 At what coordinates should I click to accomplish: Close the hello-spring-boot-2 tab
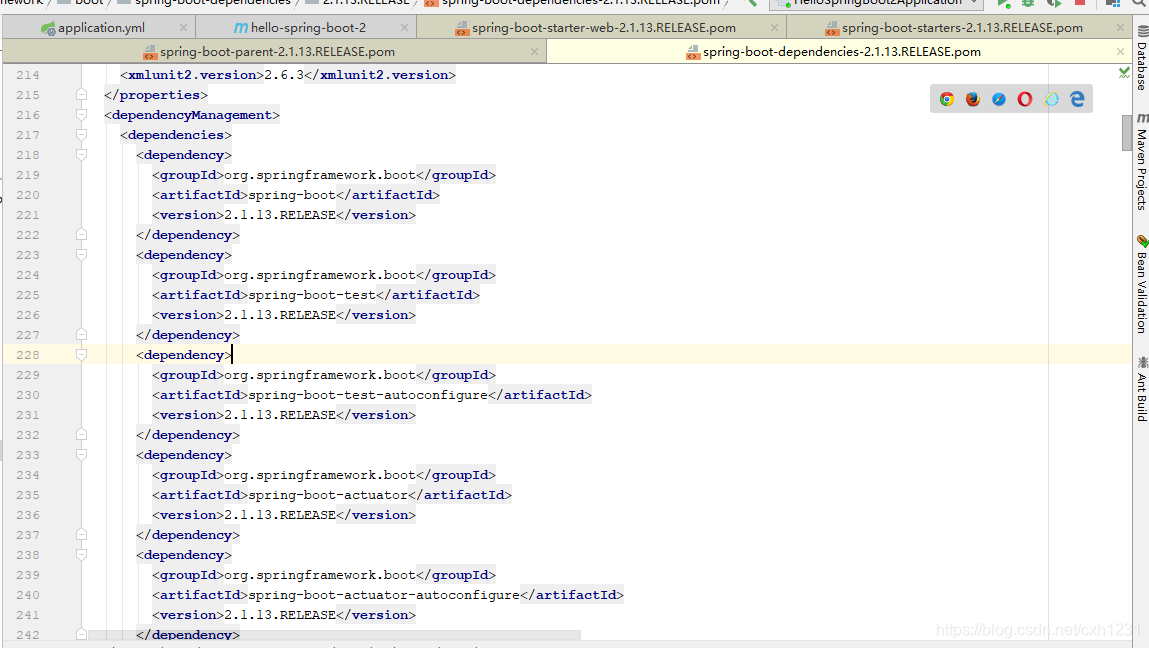pos(404,28)
